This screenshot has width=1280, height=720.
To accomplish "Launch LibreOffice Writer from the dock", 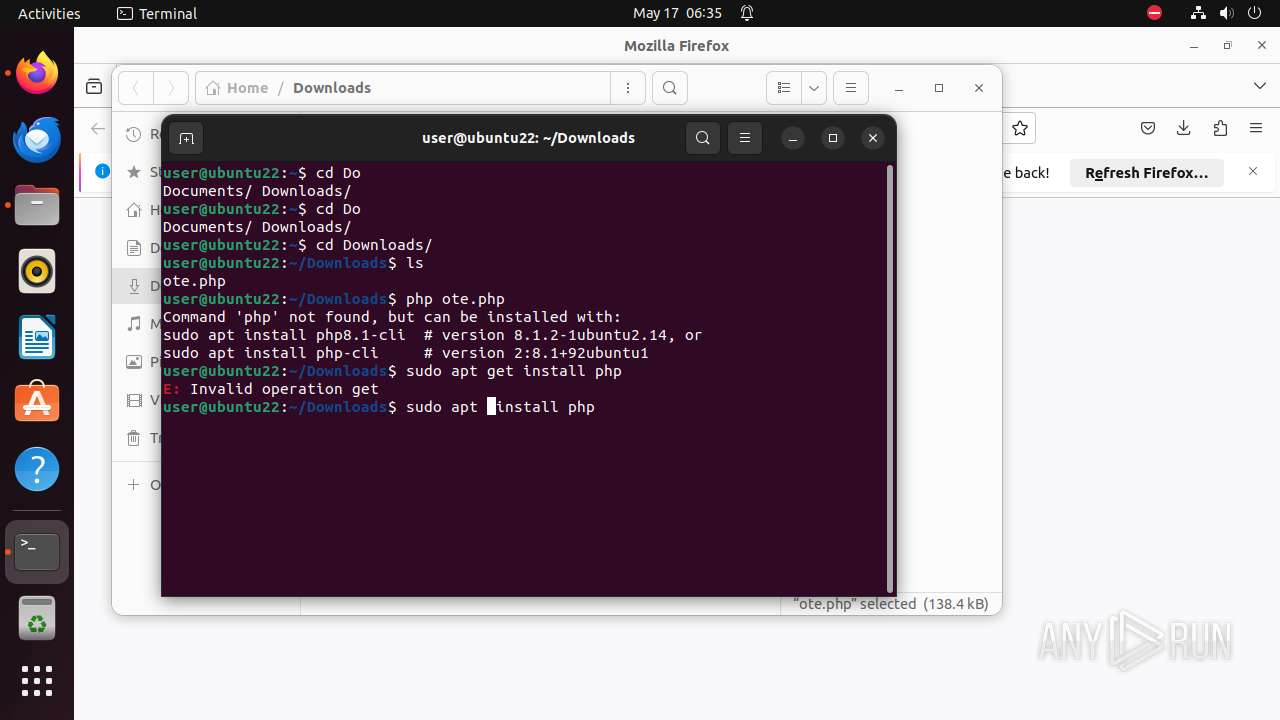I will (37, 337).
